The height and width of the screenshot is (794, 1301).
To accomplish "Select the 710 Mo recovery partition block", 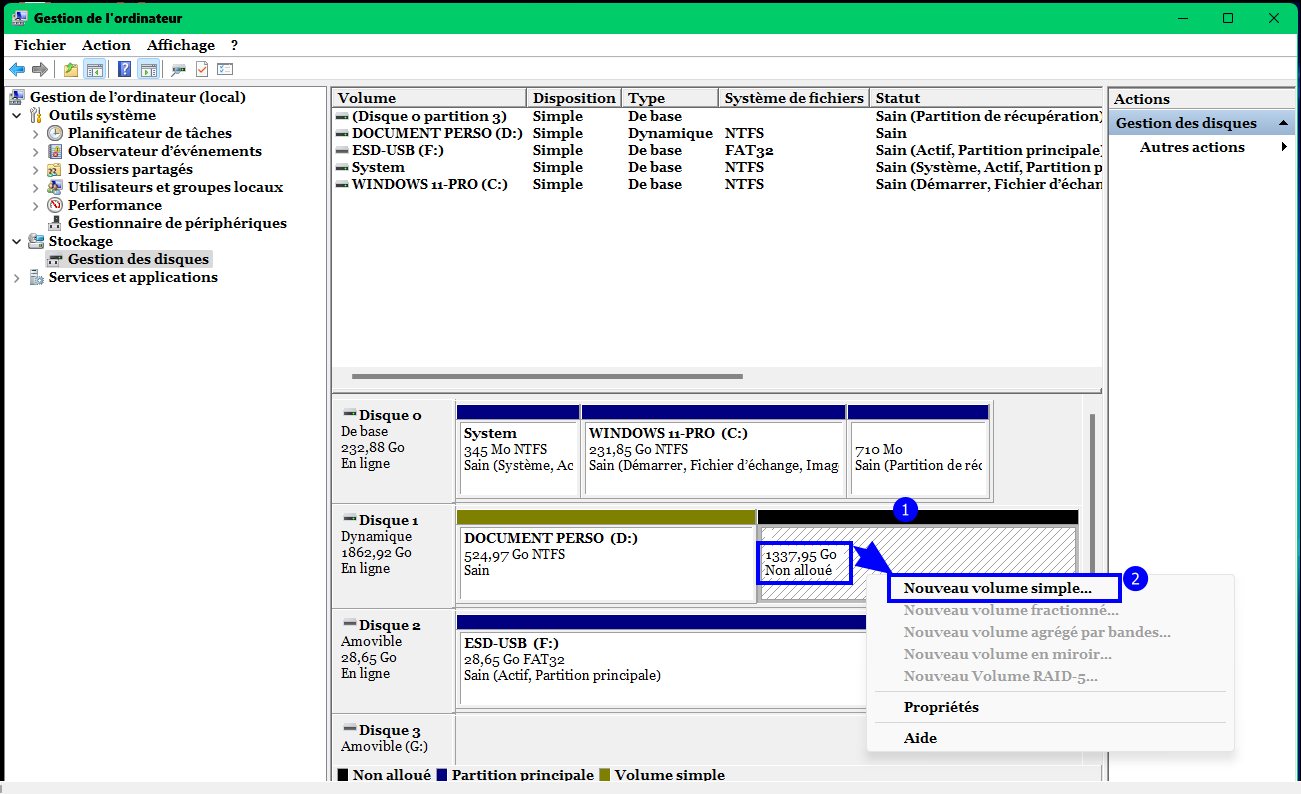I will pyautogui.click(x=918, y=450).
